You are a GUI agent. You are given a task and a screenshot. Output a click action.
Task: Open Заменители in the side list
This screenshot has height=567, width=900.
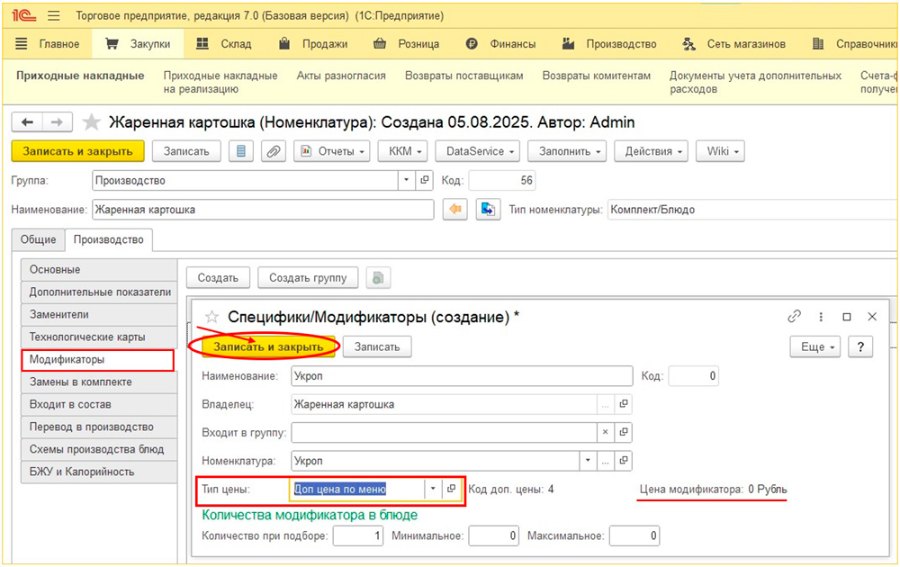tap(99, 314)
